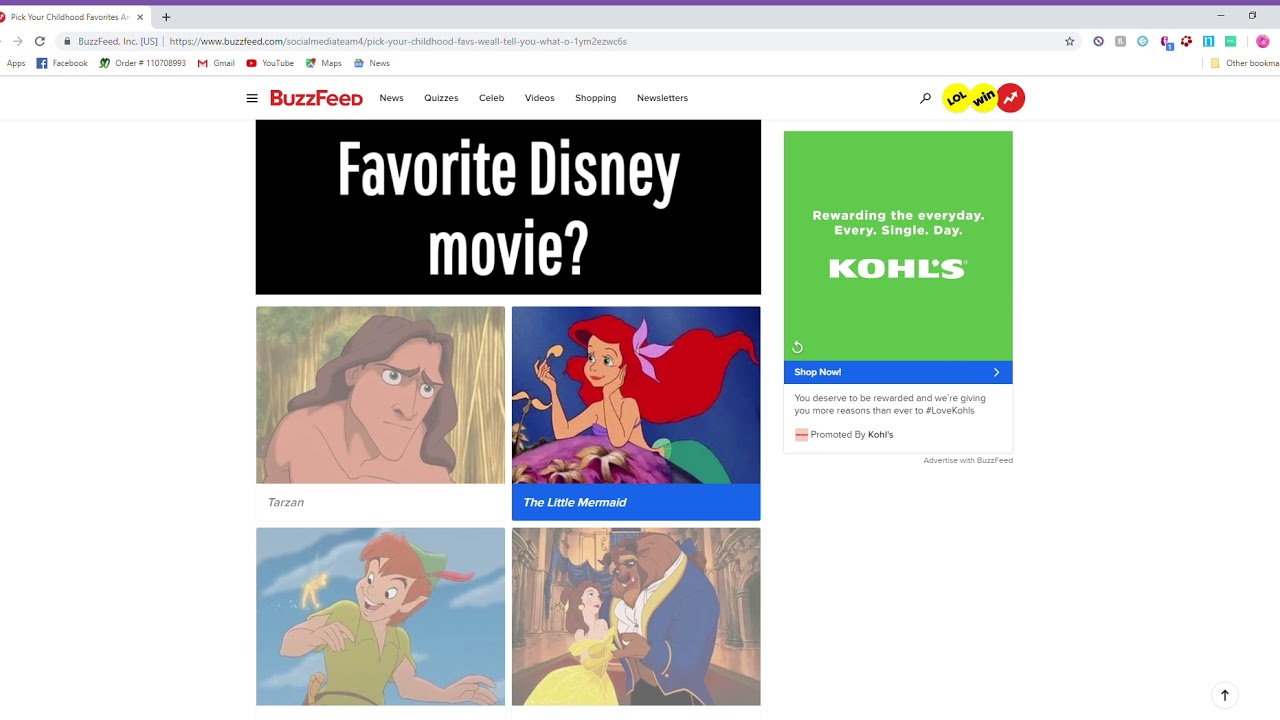The image size is (1280, 720).
Task: Click Advertise with BuzzFeed link
Action: tap(968, 460)
